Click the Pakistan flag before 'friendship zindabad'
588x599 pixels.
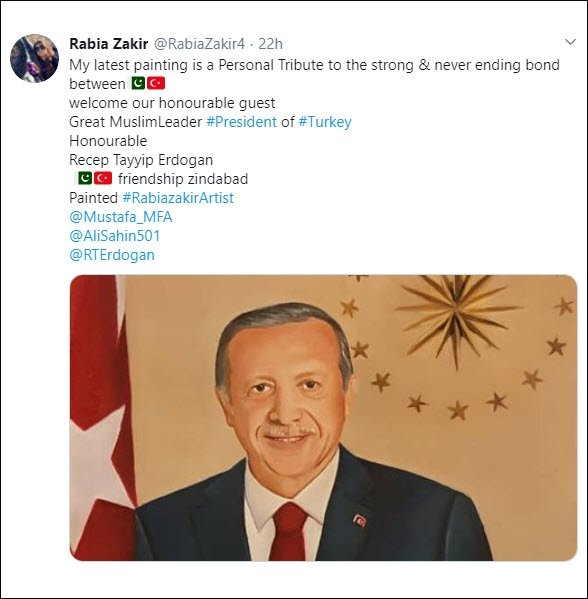coord(85,178)
